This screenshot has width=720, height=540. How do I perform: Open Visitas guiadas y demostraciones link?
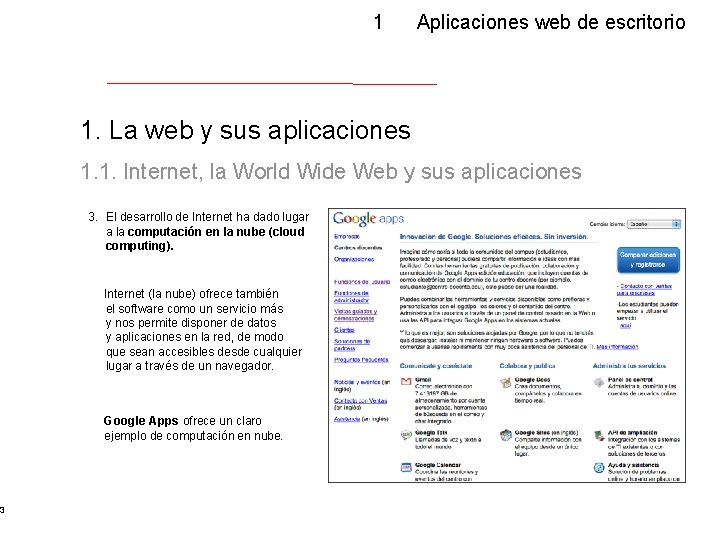click(x=355, y=315)
